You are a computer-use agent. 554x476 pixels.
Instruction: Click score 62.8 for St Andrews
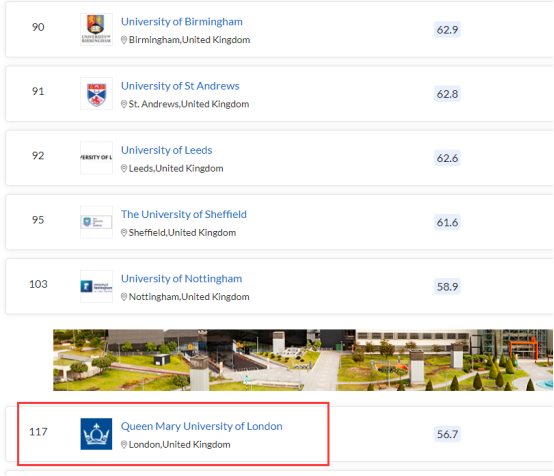[447, 94]
